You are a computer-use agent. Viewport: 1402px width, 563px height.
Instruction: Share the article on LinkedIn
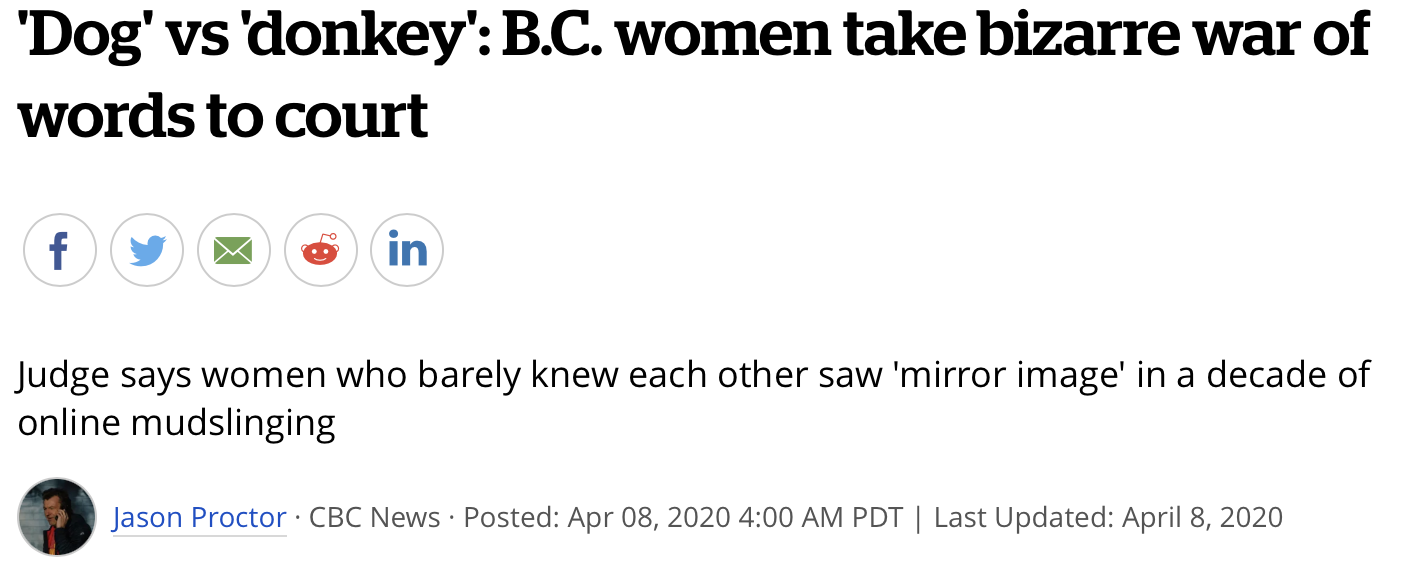pyautogui.click(x=407, y=250)
